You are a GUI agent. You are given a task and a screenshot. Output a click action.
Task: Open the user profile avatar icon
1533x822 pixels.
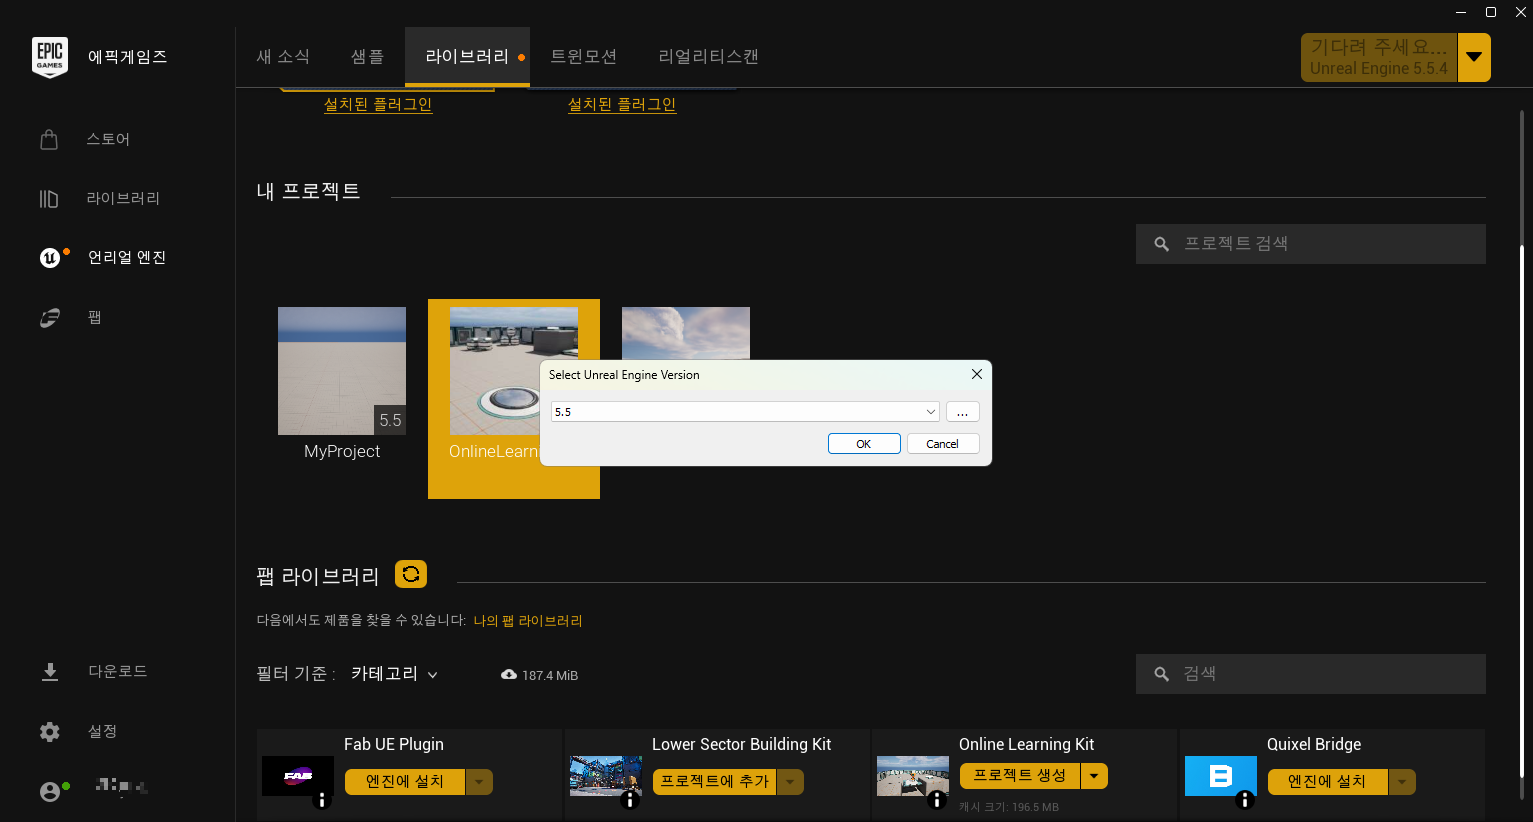tap(49, 791)
